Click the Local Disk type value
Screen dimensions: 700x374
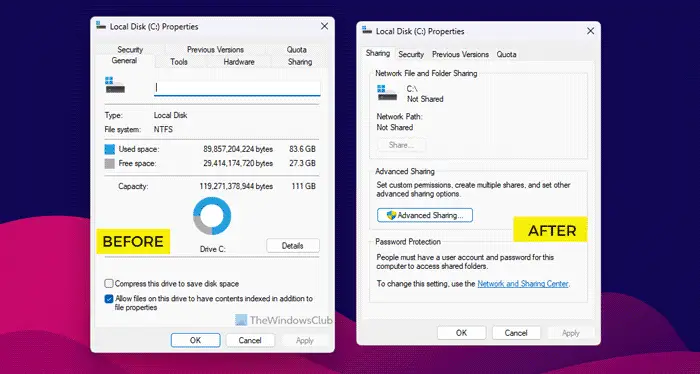171,115
